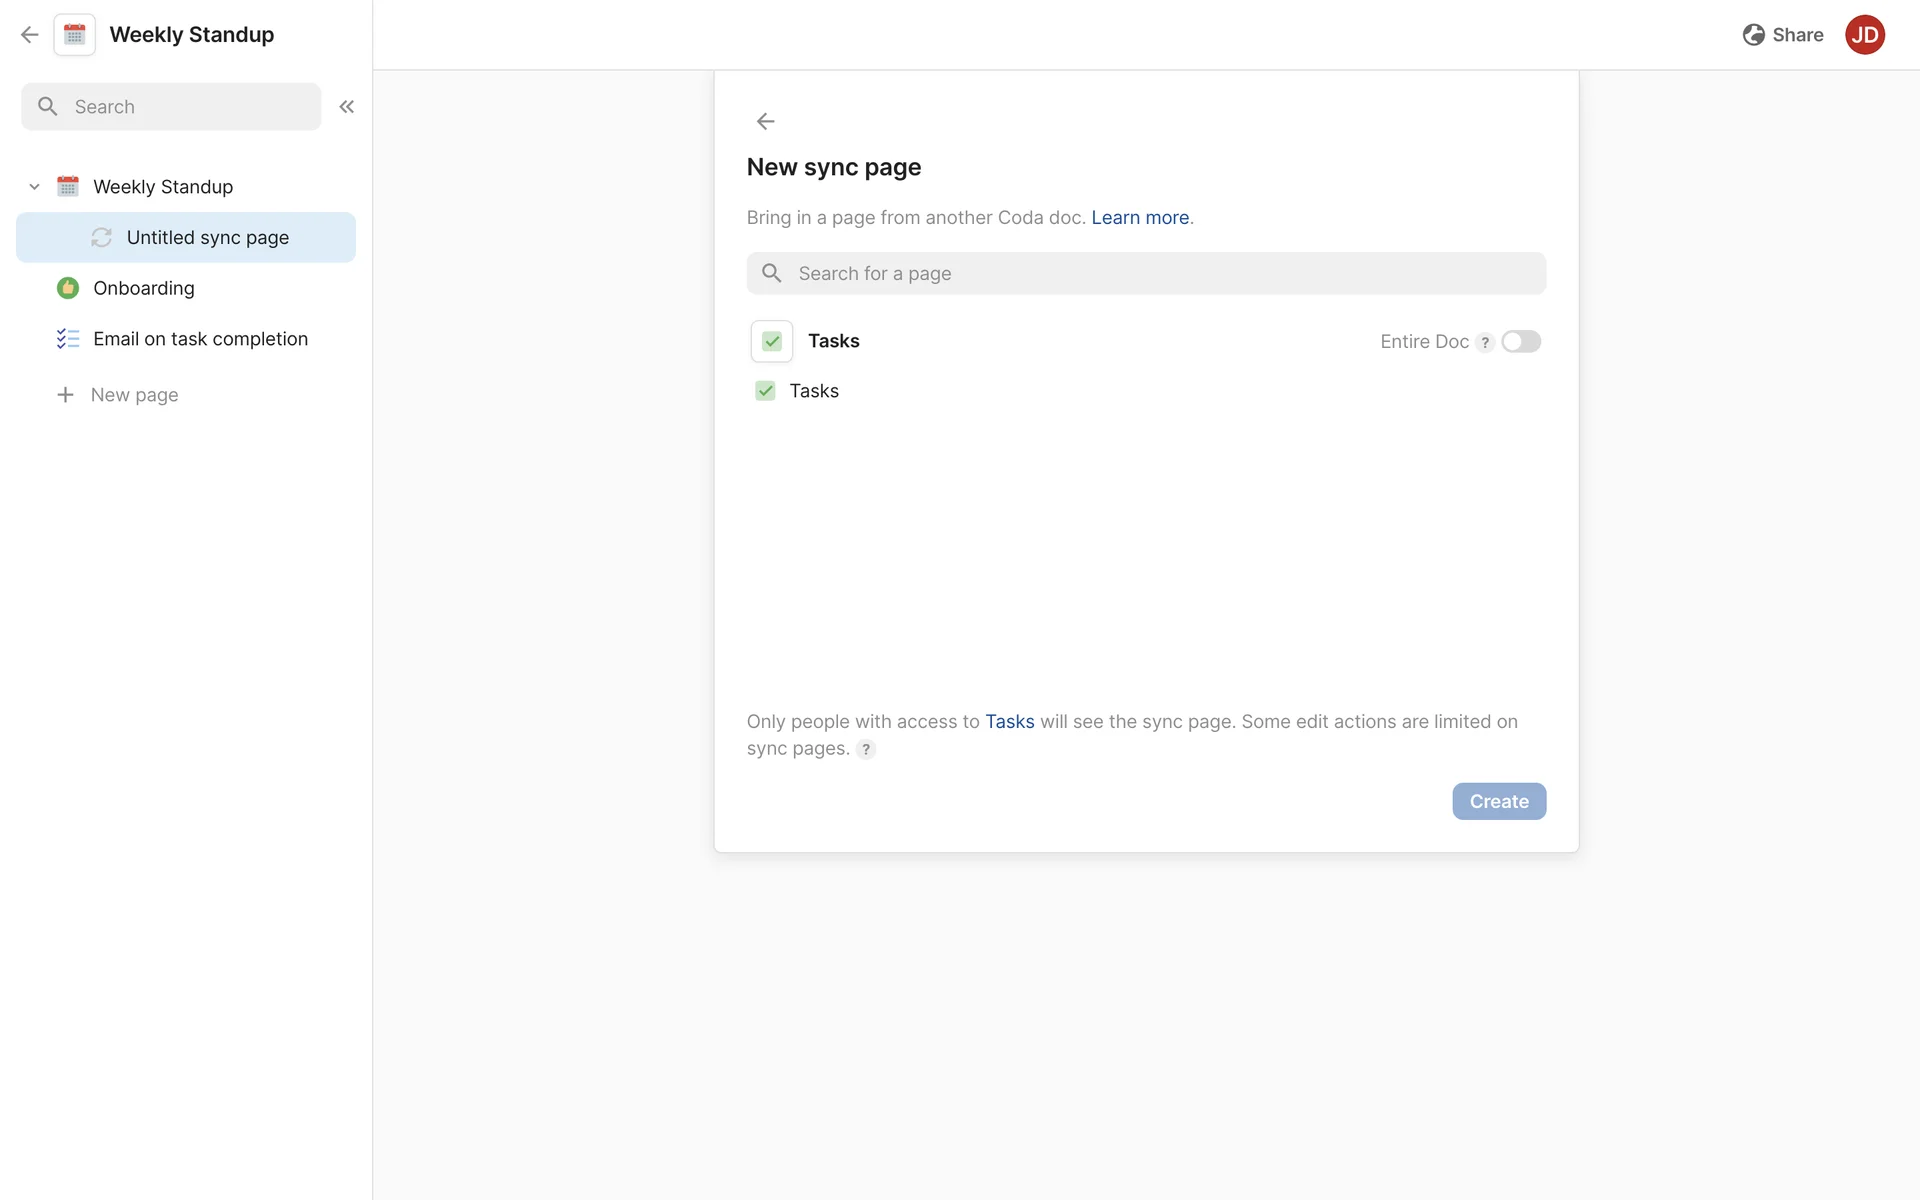Select the Tasks page in the list
Screen dimensions: 1920x1200
click(813, 391)
